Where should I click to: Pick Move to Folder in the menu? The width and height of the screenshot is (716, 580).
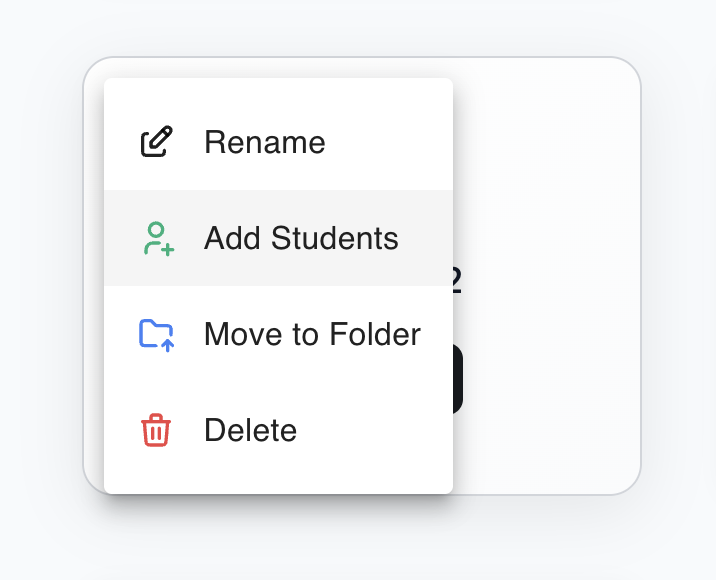click(x=279, y=334)
